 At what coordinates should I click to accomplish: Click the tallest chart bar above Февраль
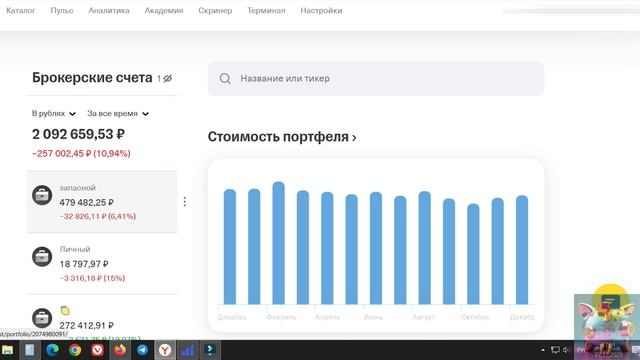click(278, 243)
